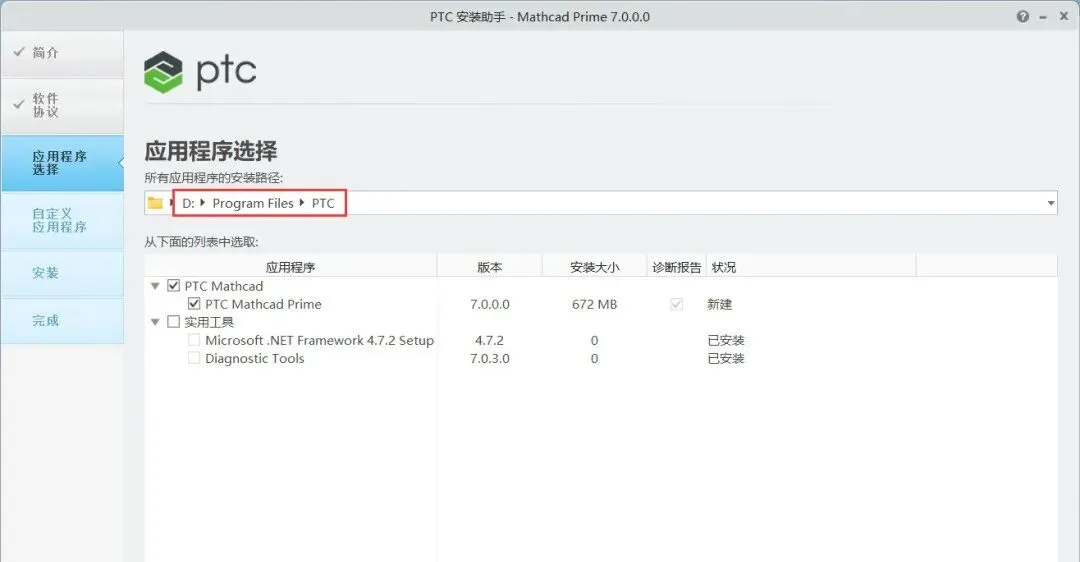The height and width of the screenshot is (562, 1080).
Task: Click the ptc logo
Action: tap(200, 72)
